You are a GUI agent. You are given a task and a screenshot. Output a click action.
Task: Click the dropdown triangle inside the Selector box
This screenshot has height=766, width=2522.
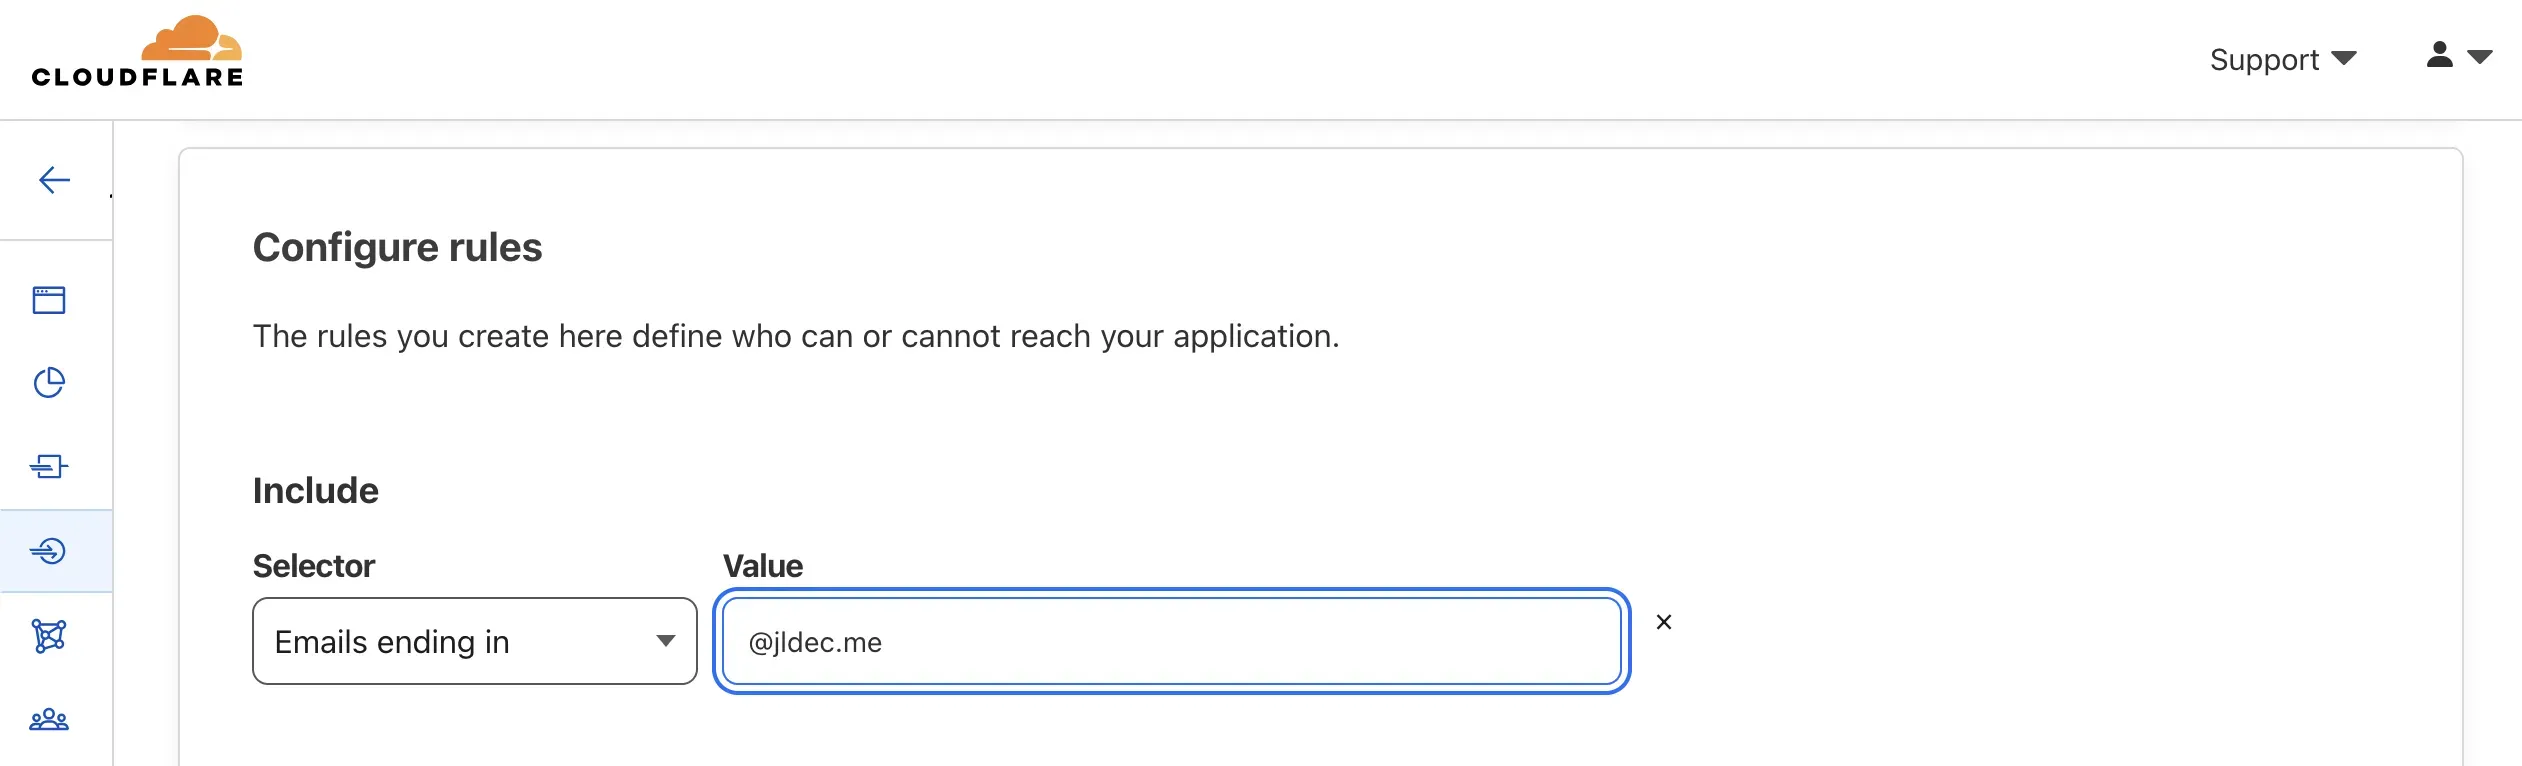coord(665,640)
